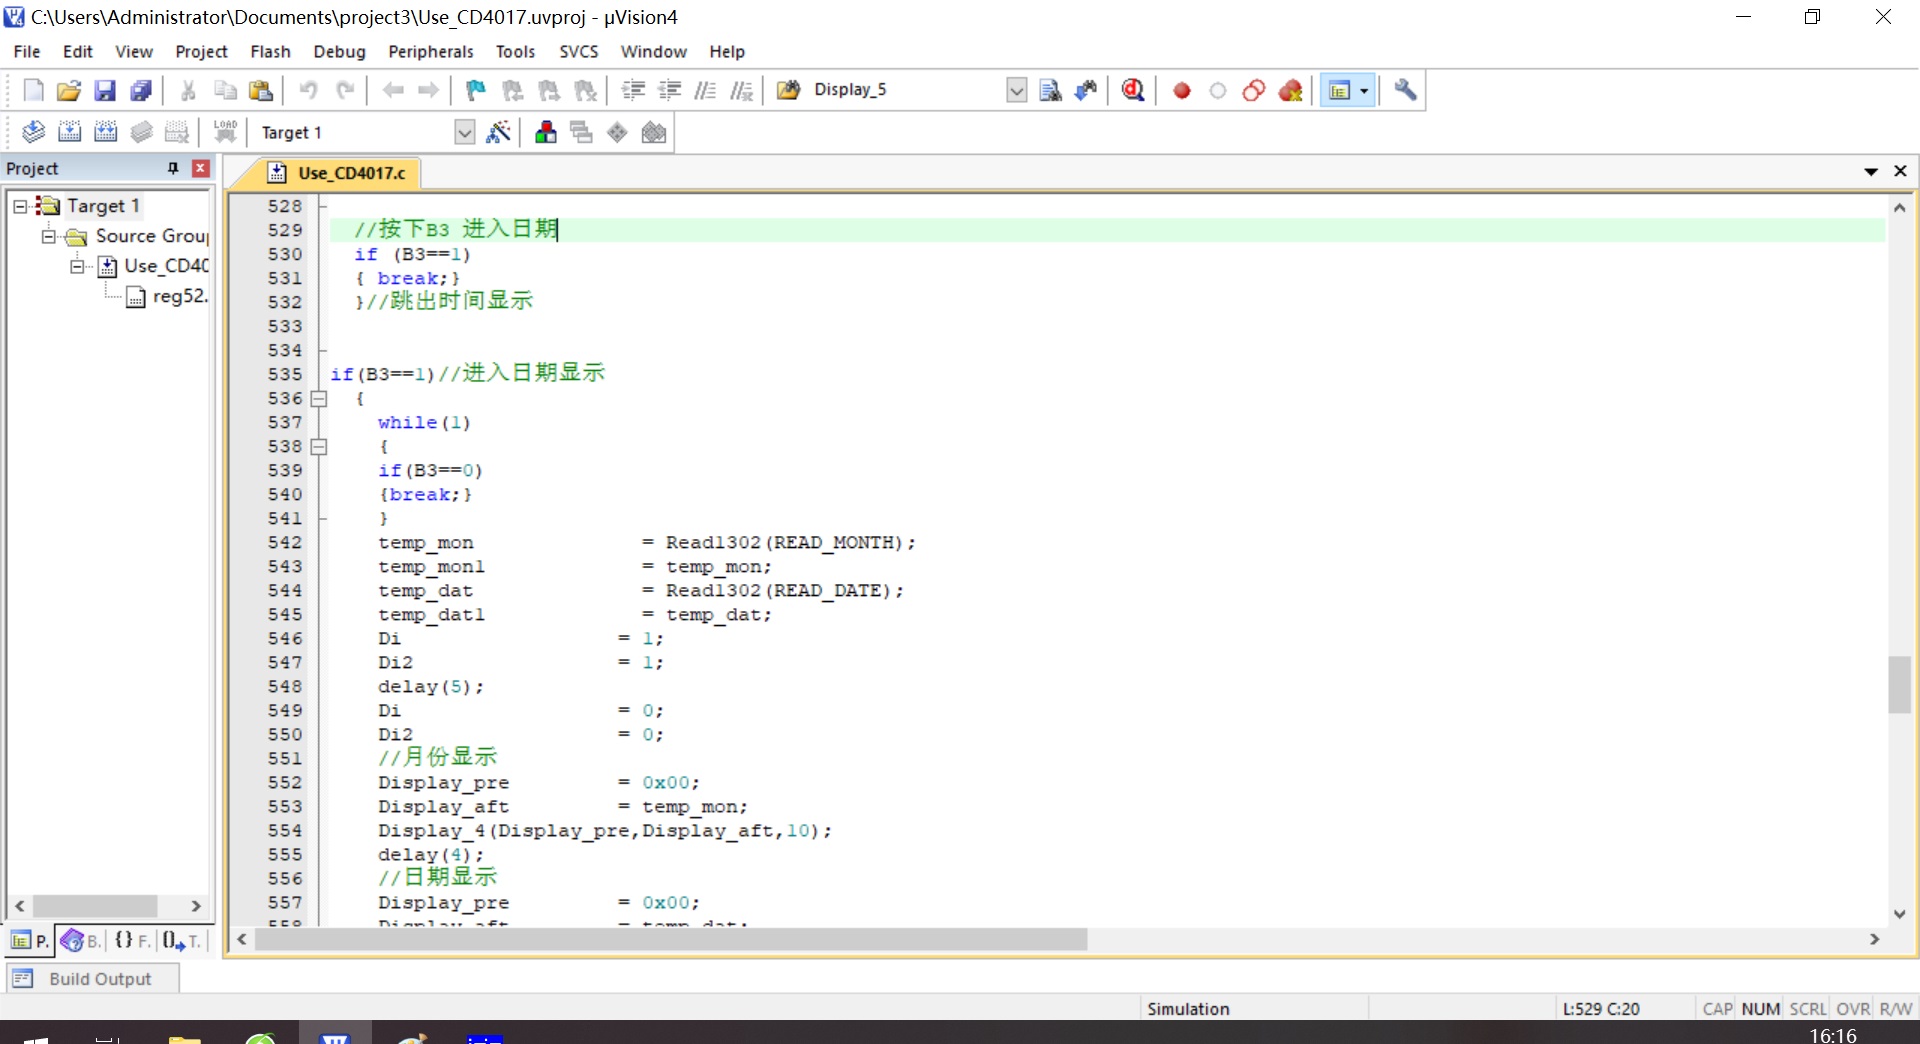Screen dimensions: 1920x1044
Task: Open Manage Components colored blocks icon
Action: tap(545, 132)
